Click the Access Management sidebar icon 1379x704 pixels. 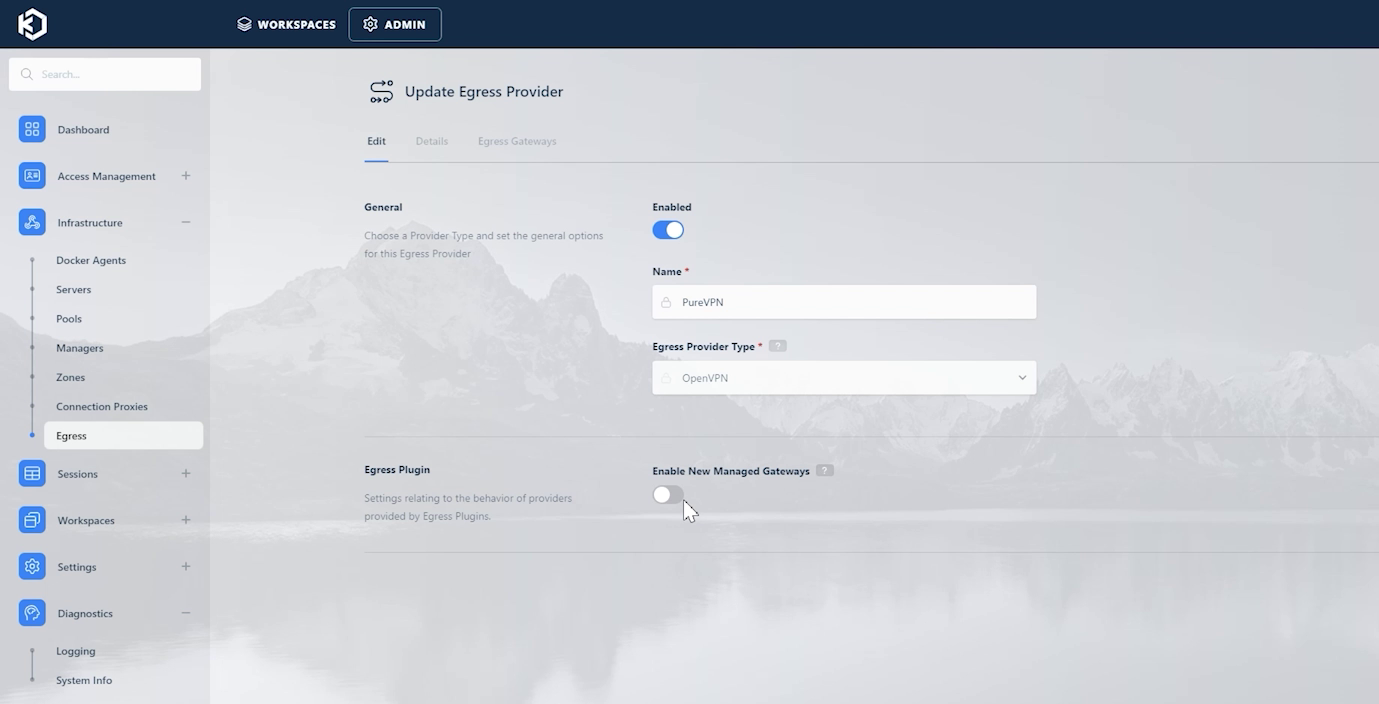click(31, 175)
